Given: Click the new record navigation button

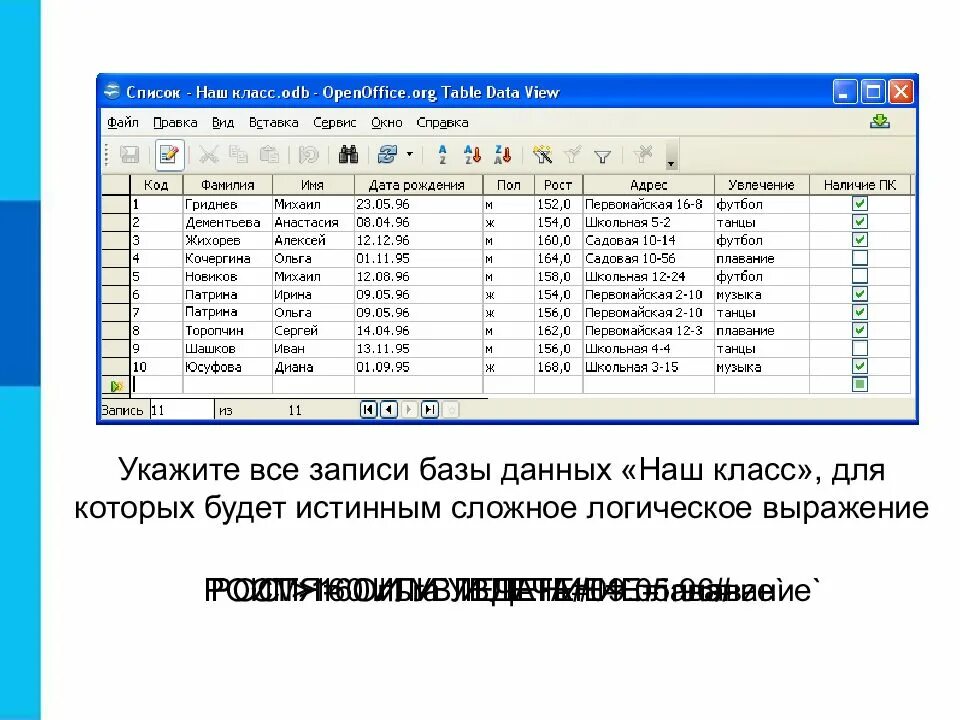Looking at the screenshot, I should click(451, 409).
